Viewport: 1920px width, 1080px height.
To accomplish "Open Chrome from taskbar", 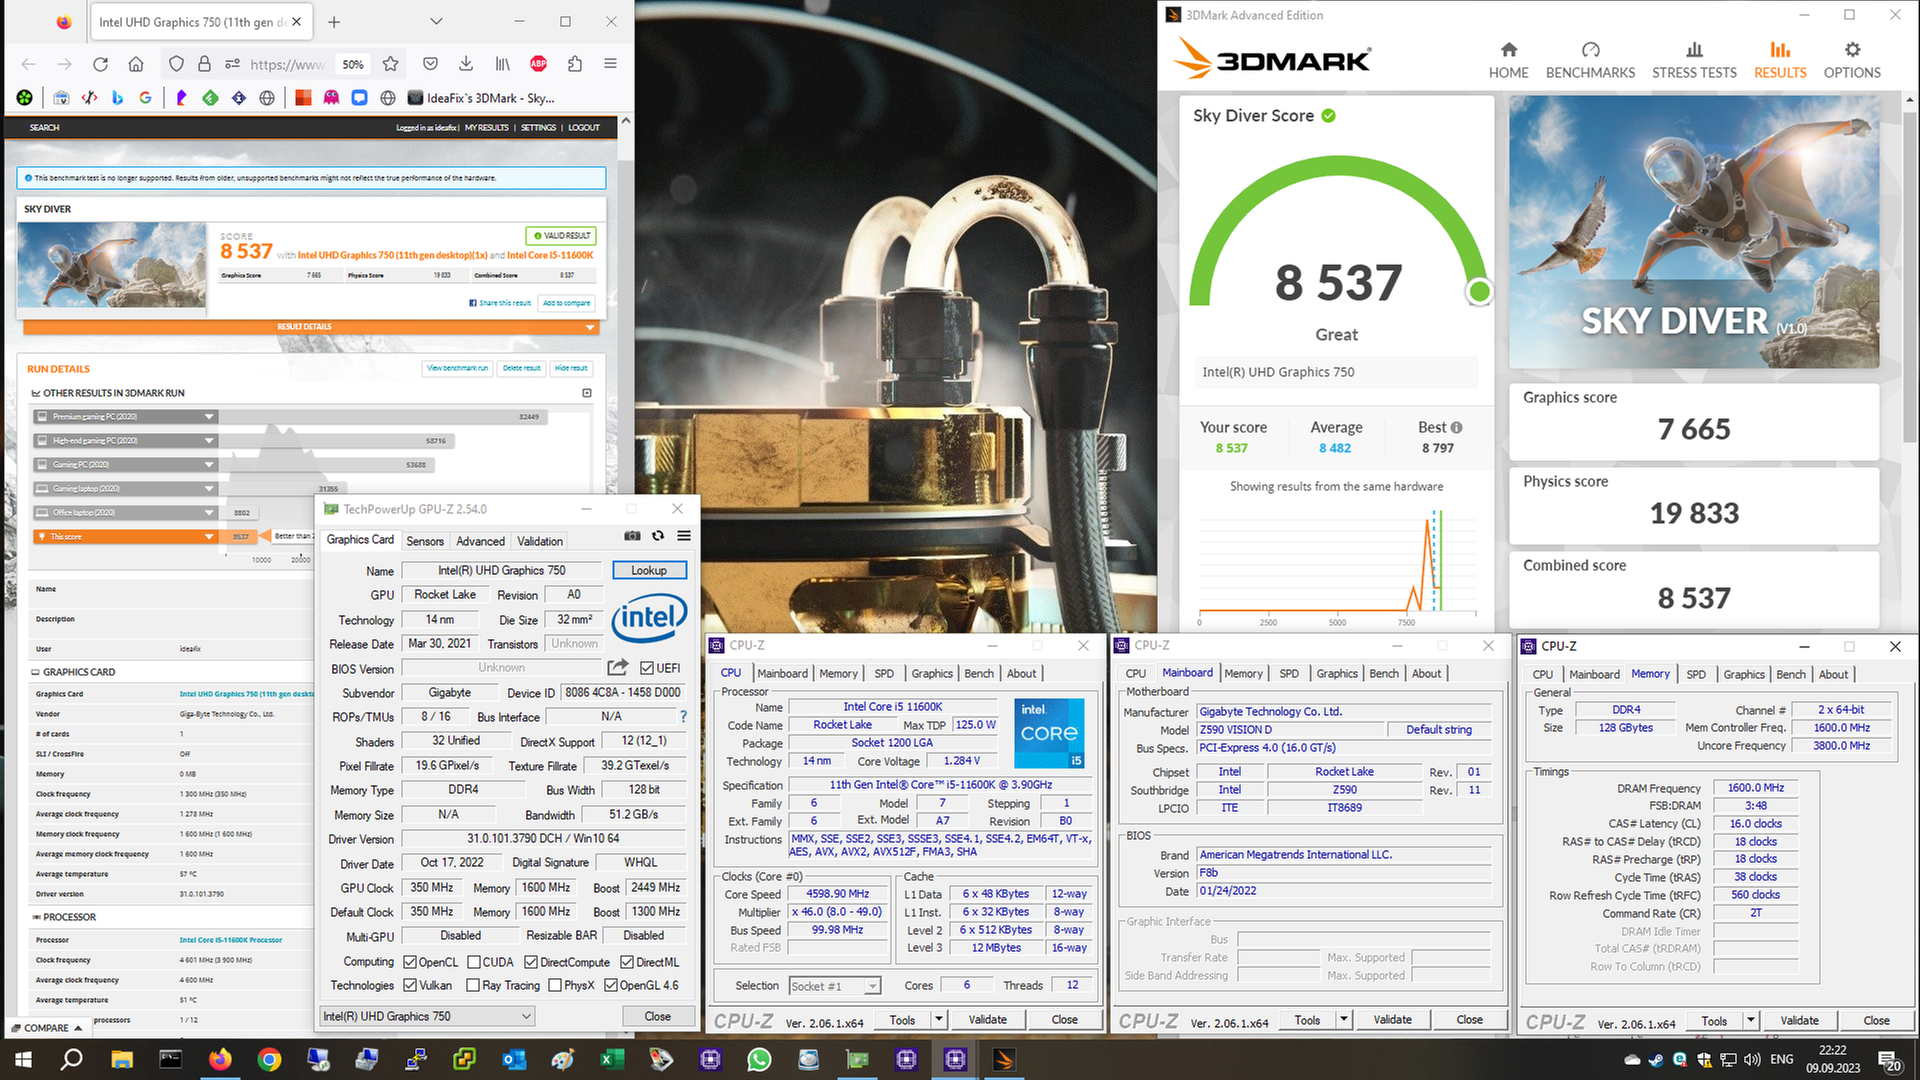I will [269, 1059].
